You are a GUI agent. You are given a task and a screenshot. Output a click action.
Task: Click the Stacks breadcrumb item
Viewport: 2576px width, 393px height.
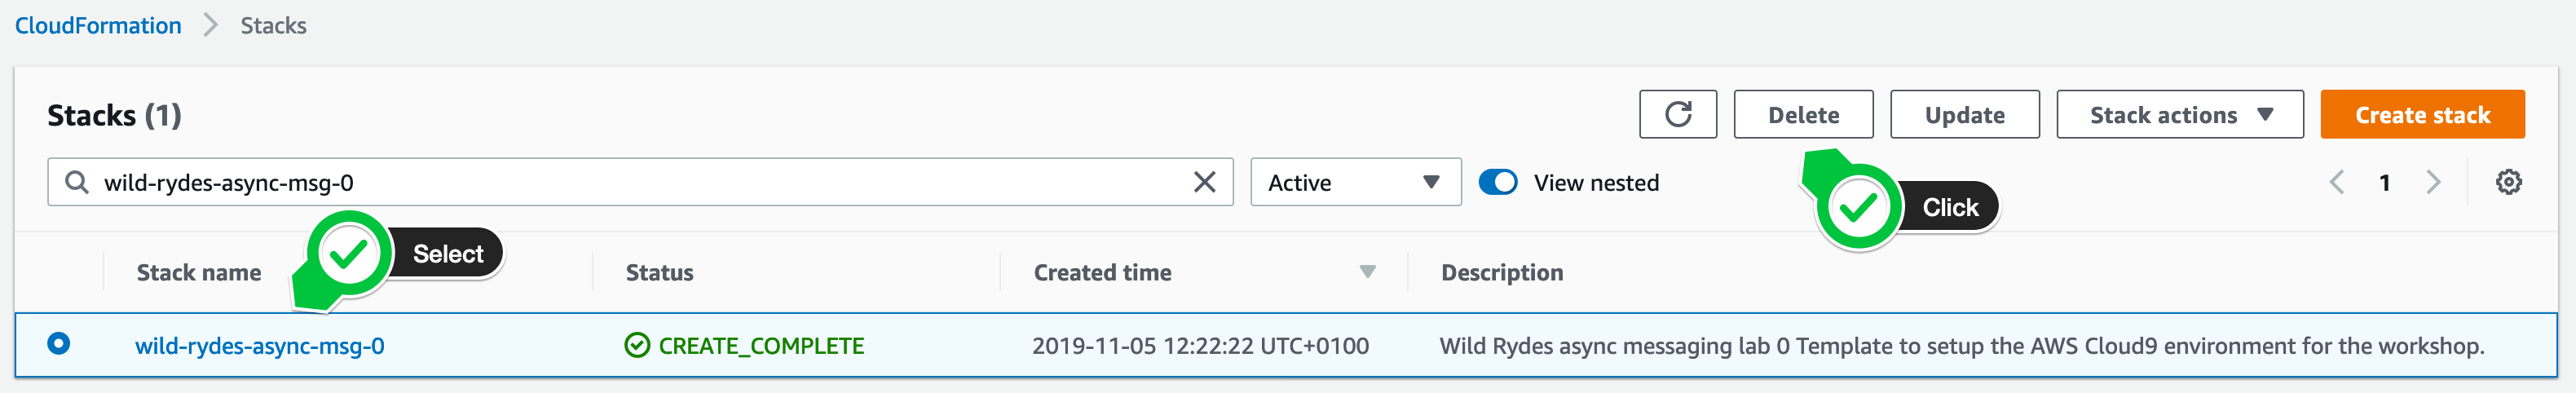tap(273, 25)
